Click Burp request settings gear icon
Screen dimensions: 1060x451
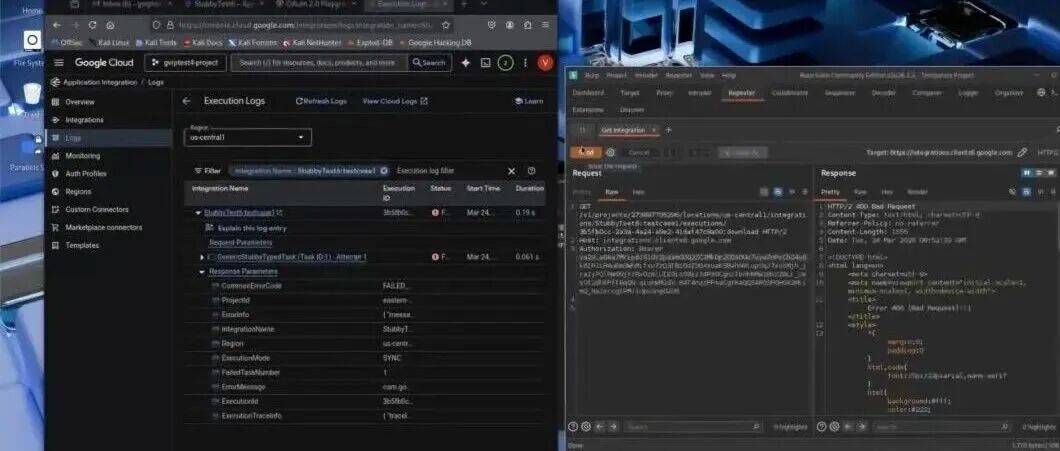[x=610, y=153]
